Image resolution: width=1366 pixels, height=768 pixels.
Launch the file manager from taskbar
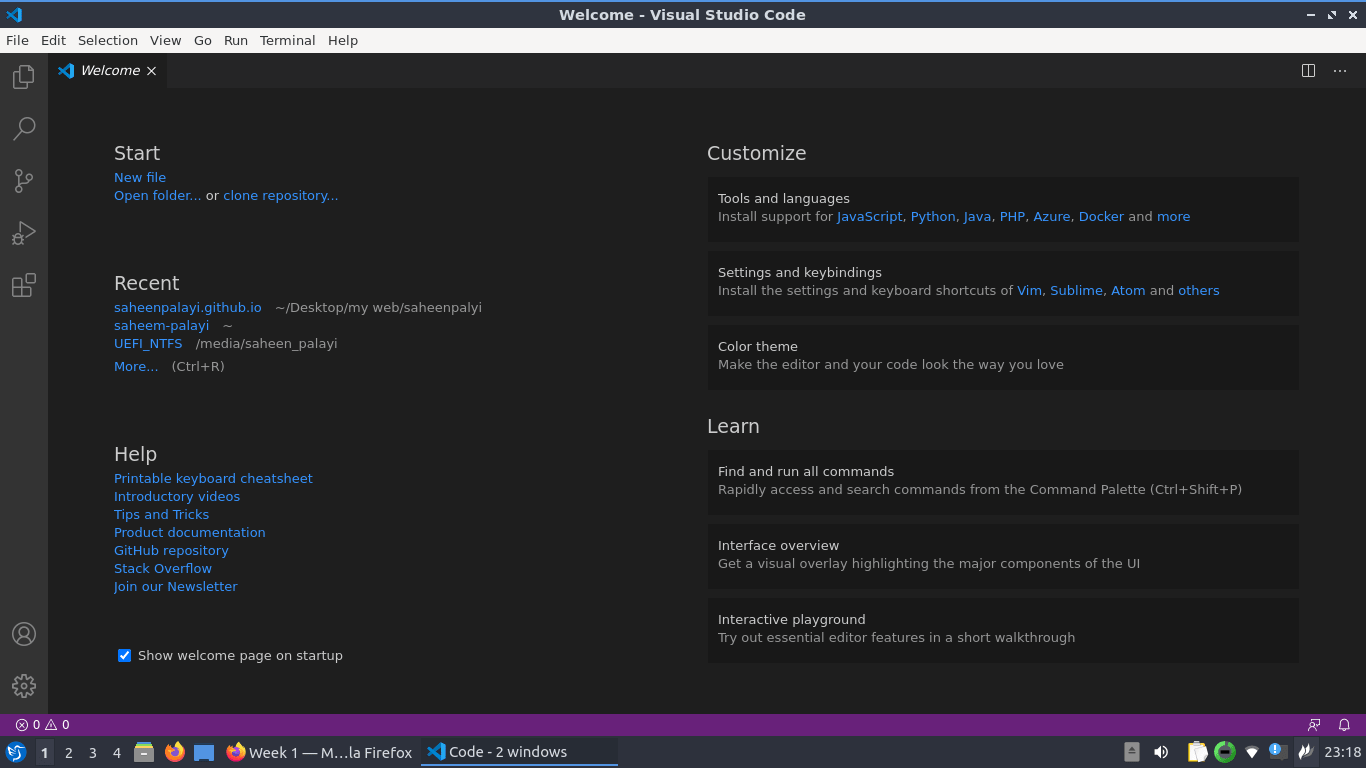click(144, 752)
